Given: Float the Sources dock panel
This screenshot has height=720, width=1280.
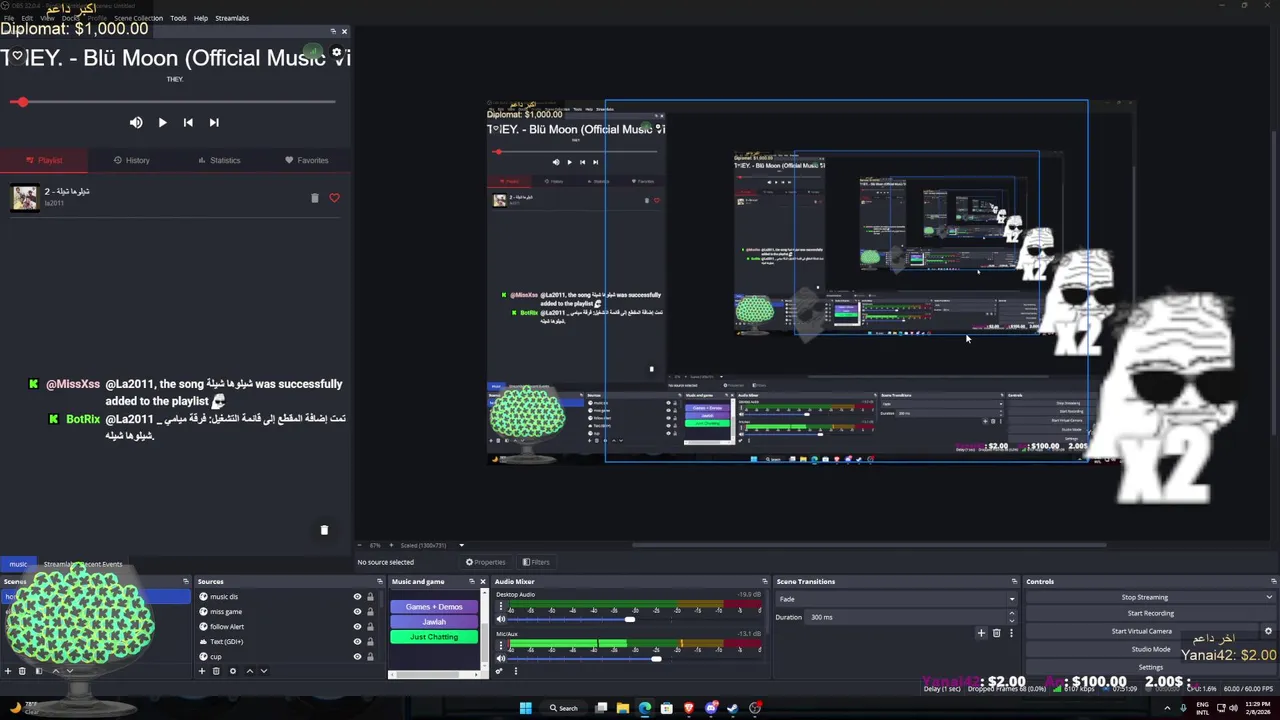Looking at the screenshot, I should pos(379,581).
